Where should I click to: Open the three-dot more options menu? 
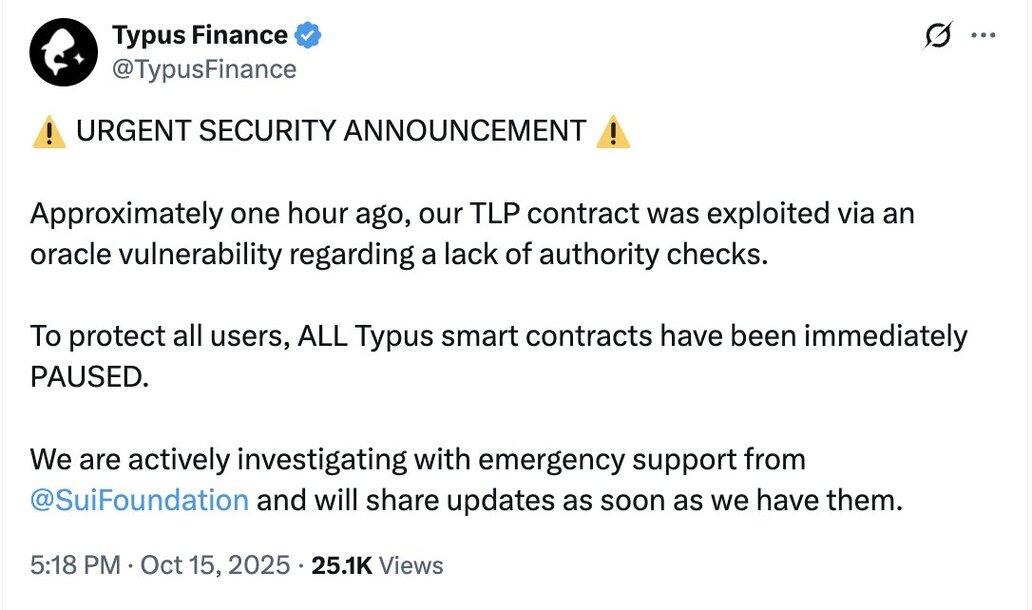coord(984,36)
